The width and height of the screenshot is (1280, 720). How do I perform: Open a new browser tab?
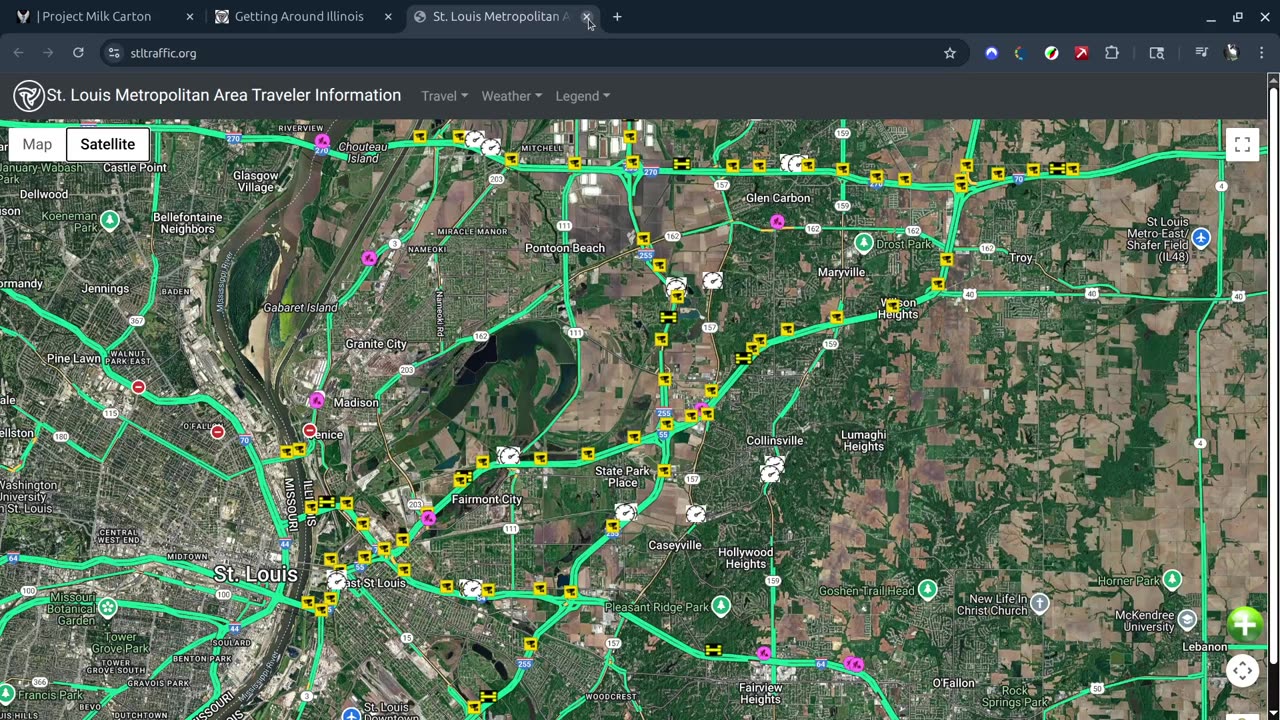(x=617, y=17)
